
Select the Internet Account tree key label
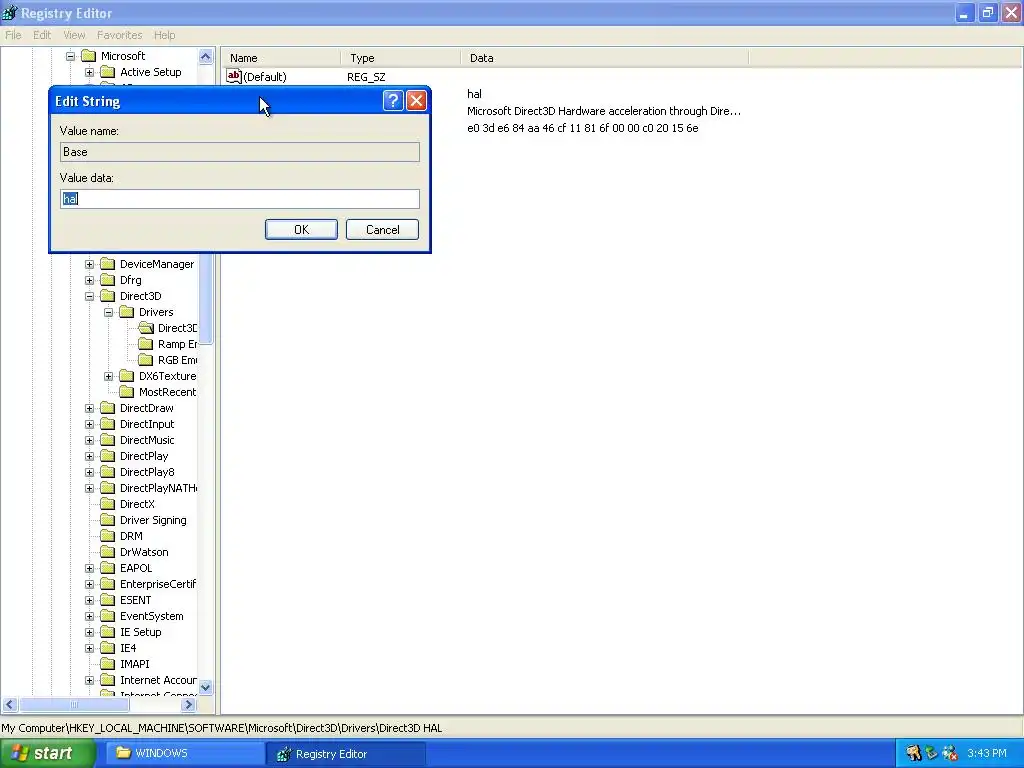coord(158,680)
